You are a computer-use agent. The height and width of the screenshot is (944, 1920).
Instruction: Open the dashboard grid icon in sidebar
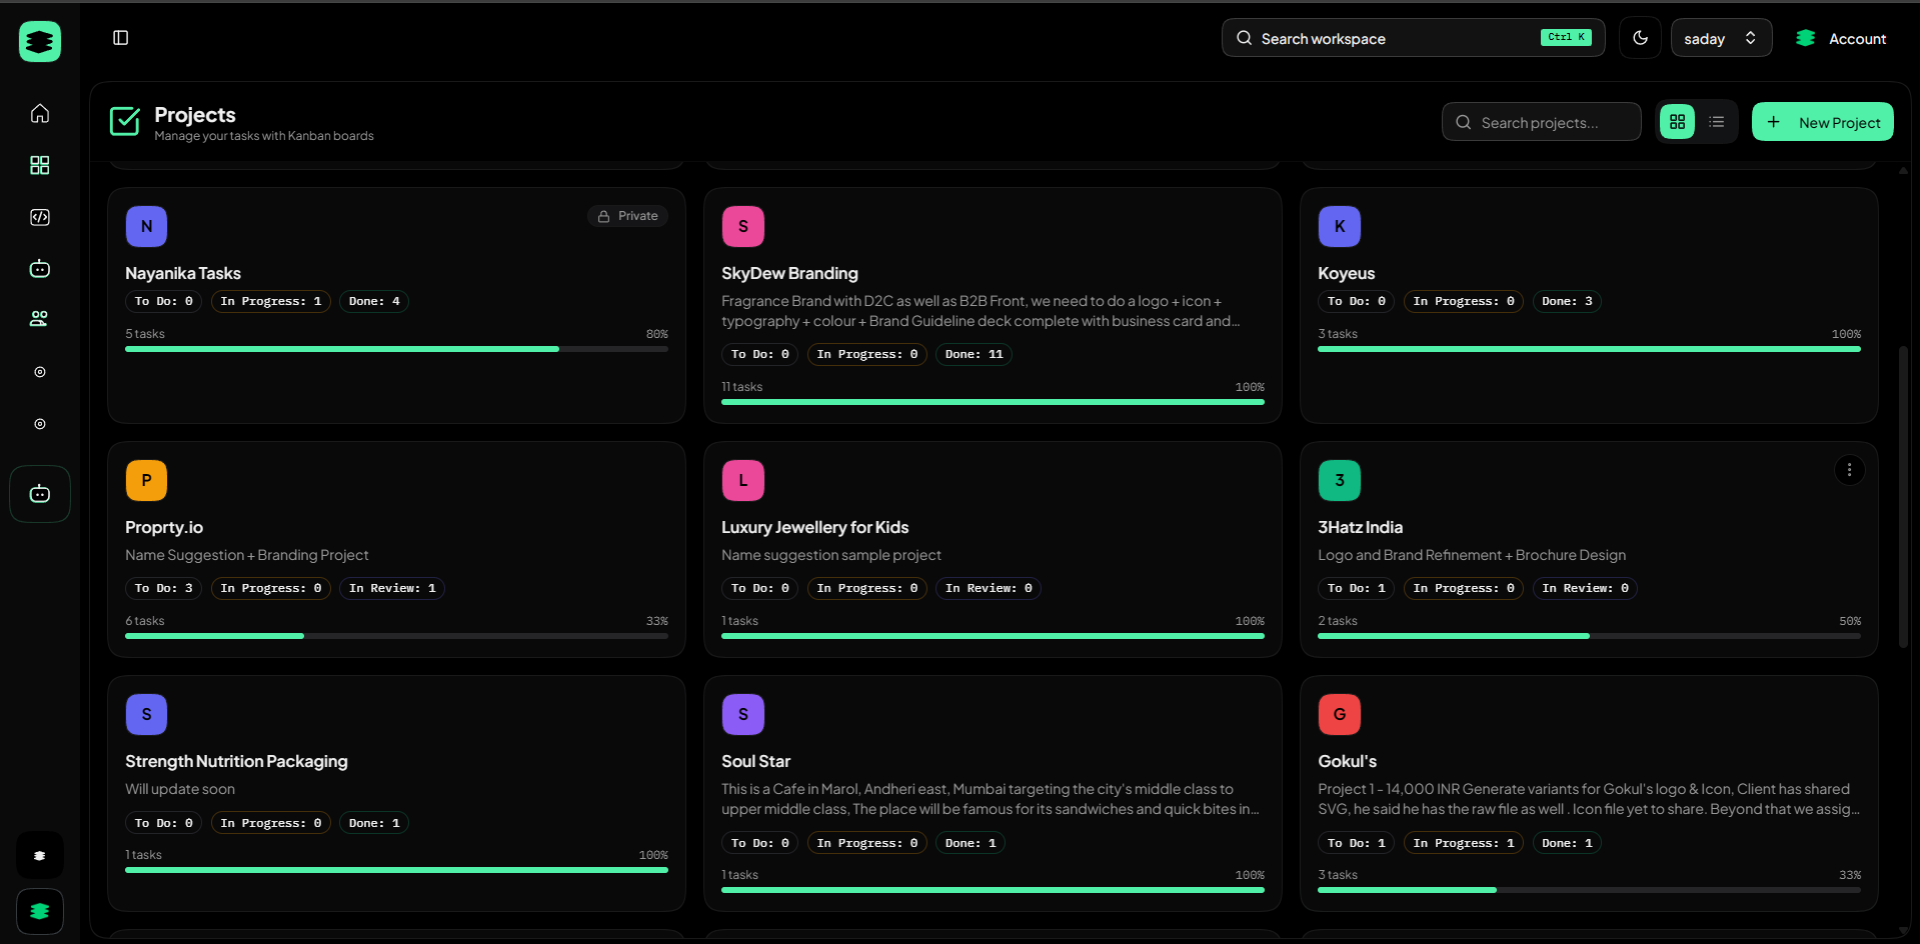(x=40, y=165)
